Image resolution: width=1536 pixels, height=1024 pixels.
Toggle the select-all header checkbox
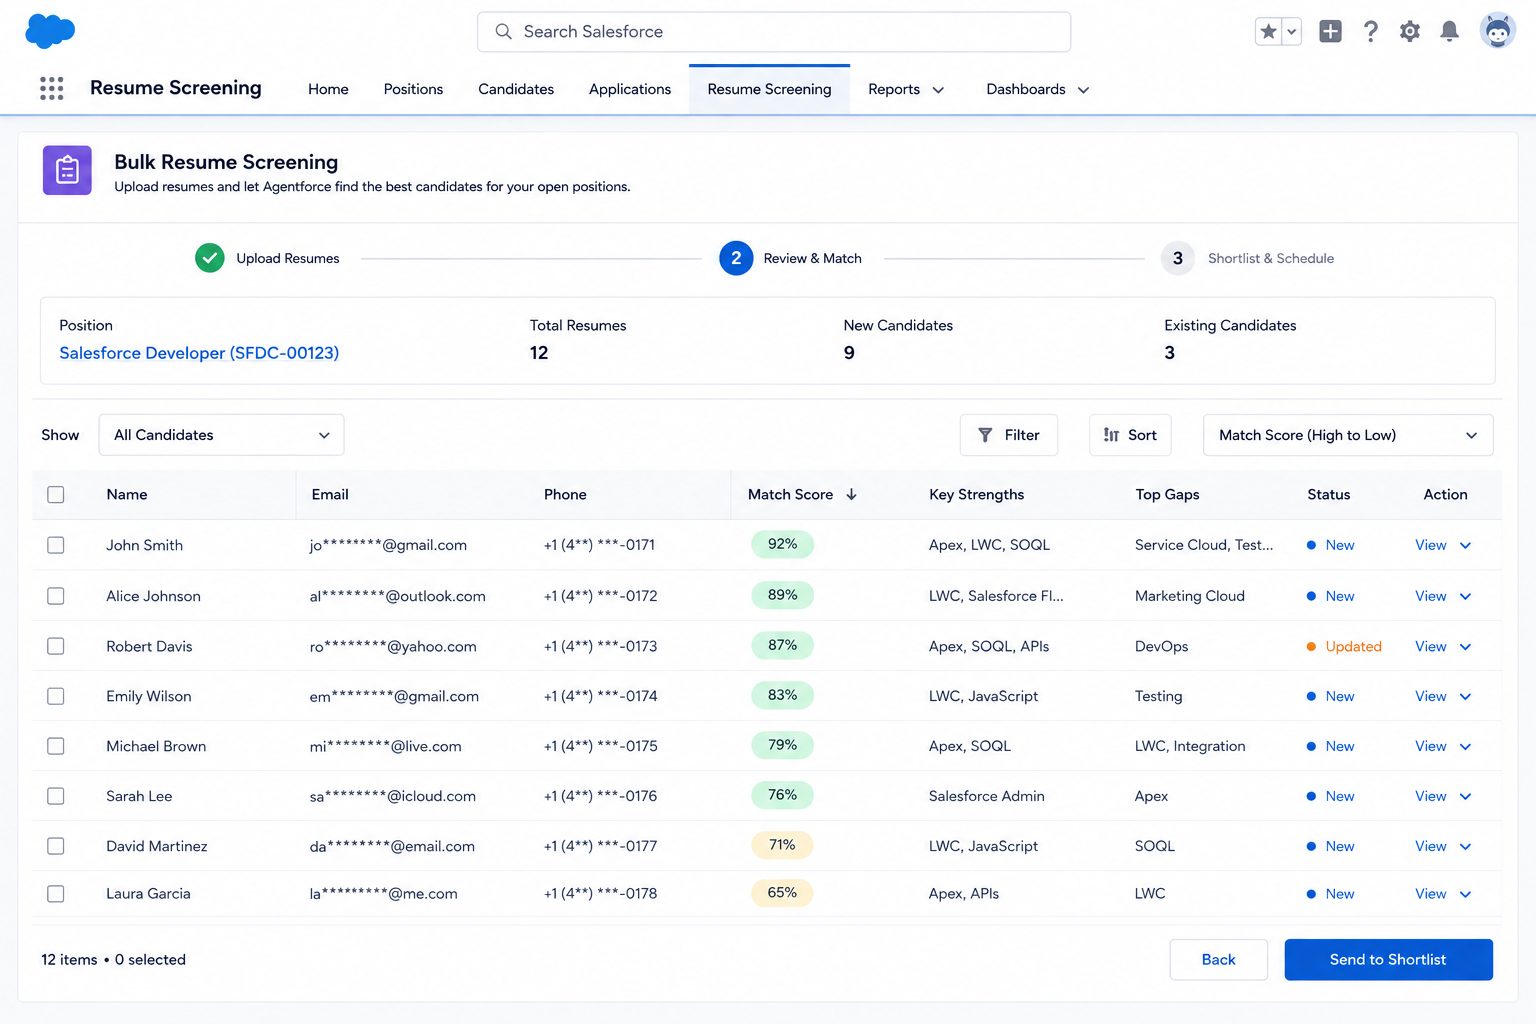tap(56, 494)
